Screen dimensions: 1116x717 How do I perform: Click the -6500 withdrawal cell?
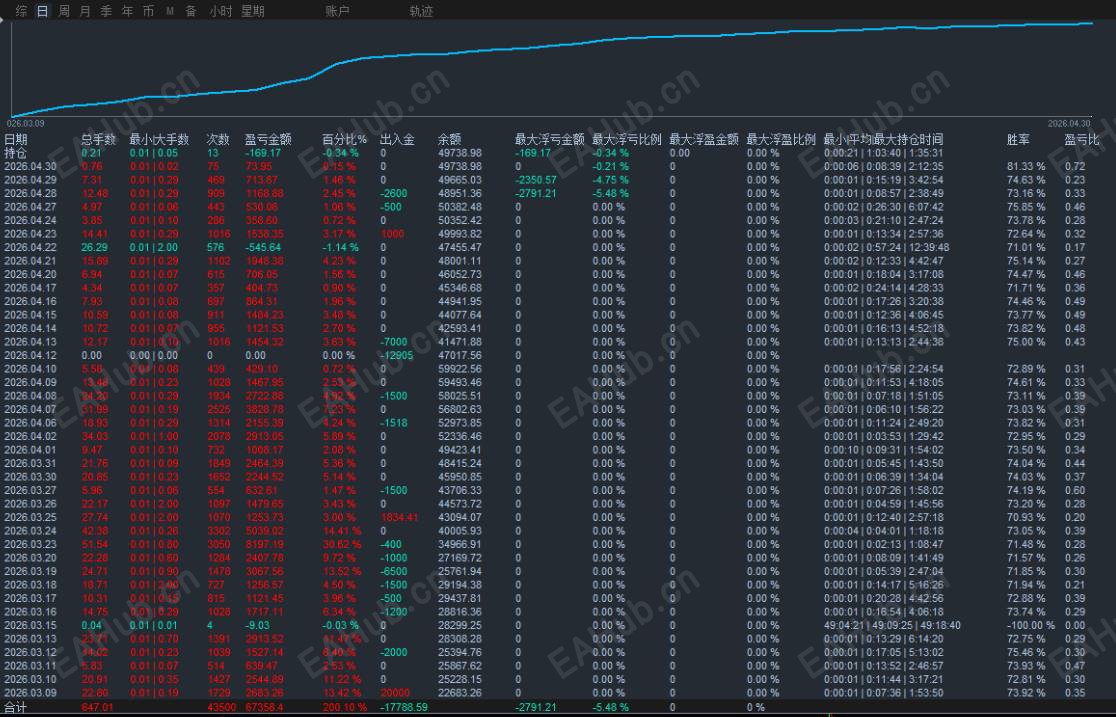(x=394, y=571)
